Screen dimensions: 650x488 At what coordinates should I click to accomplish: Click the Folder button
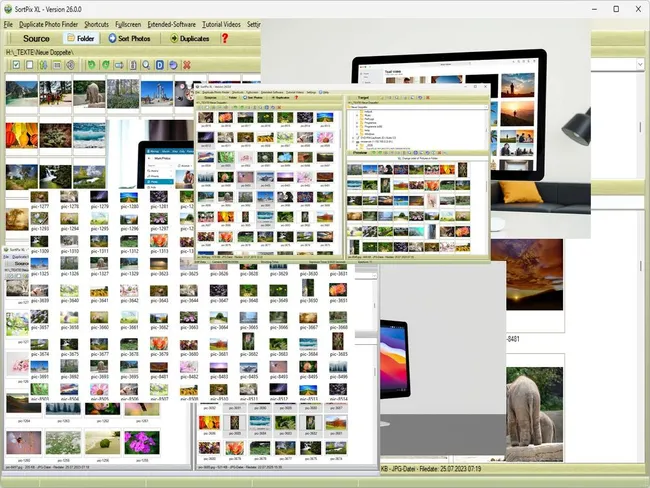tap(81, 39)
